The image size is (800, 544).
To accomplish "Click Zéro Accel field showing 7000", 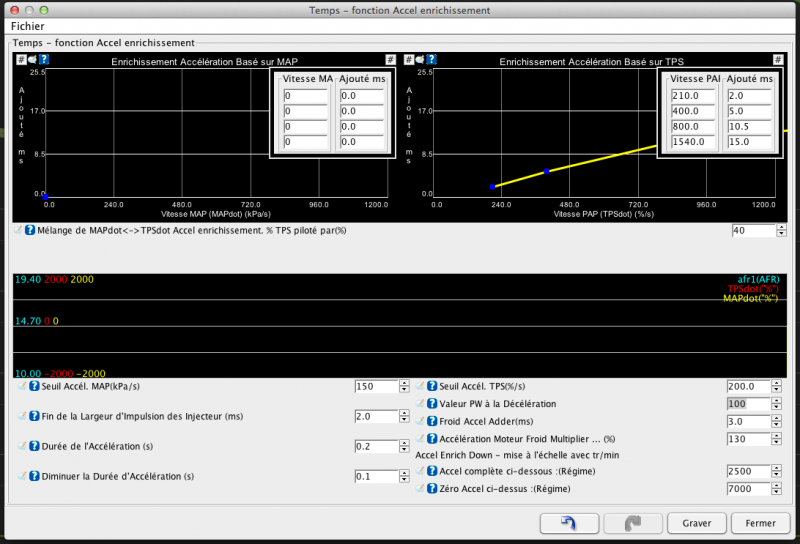I will click(x=749, y=489).
